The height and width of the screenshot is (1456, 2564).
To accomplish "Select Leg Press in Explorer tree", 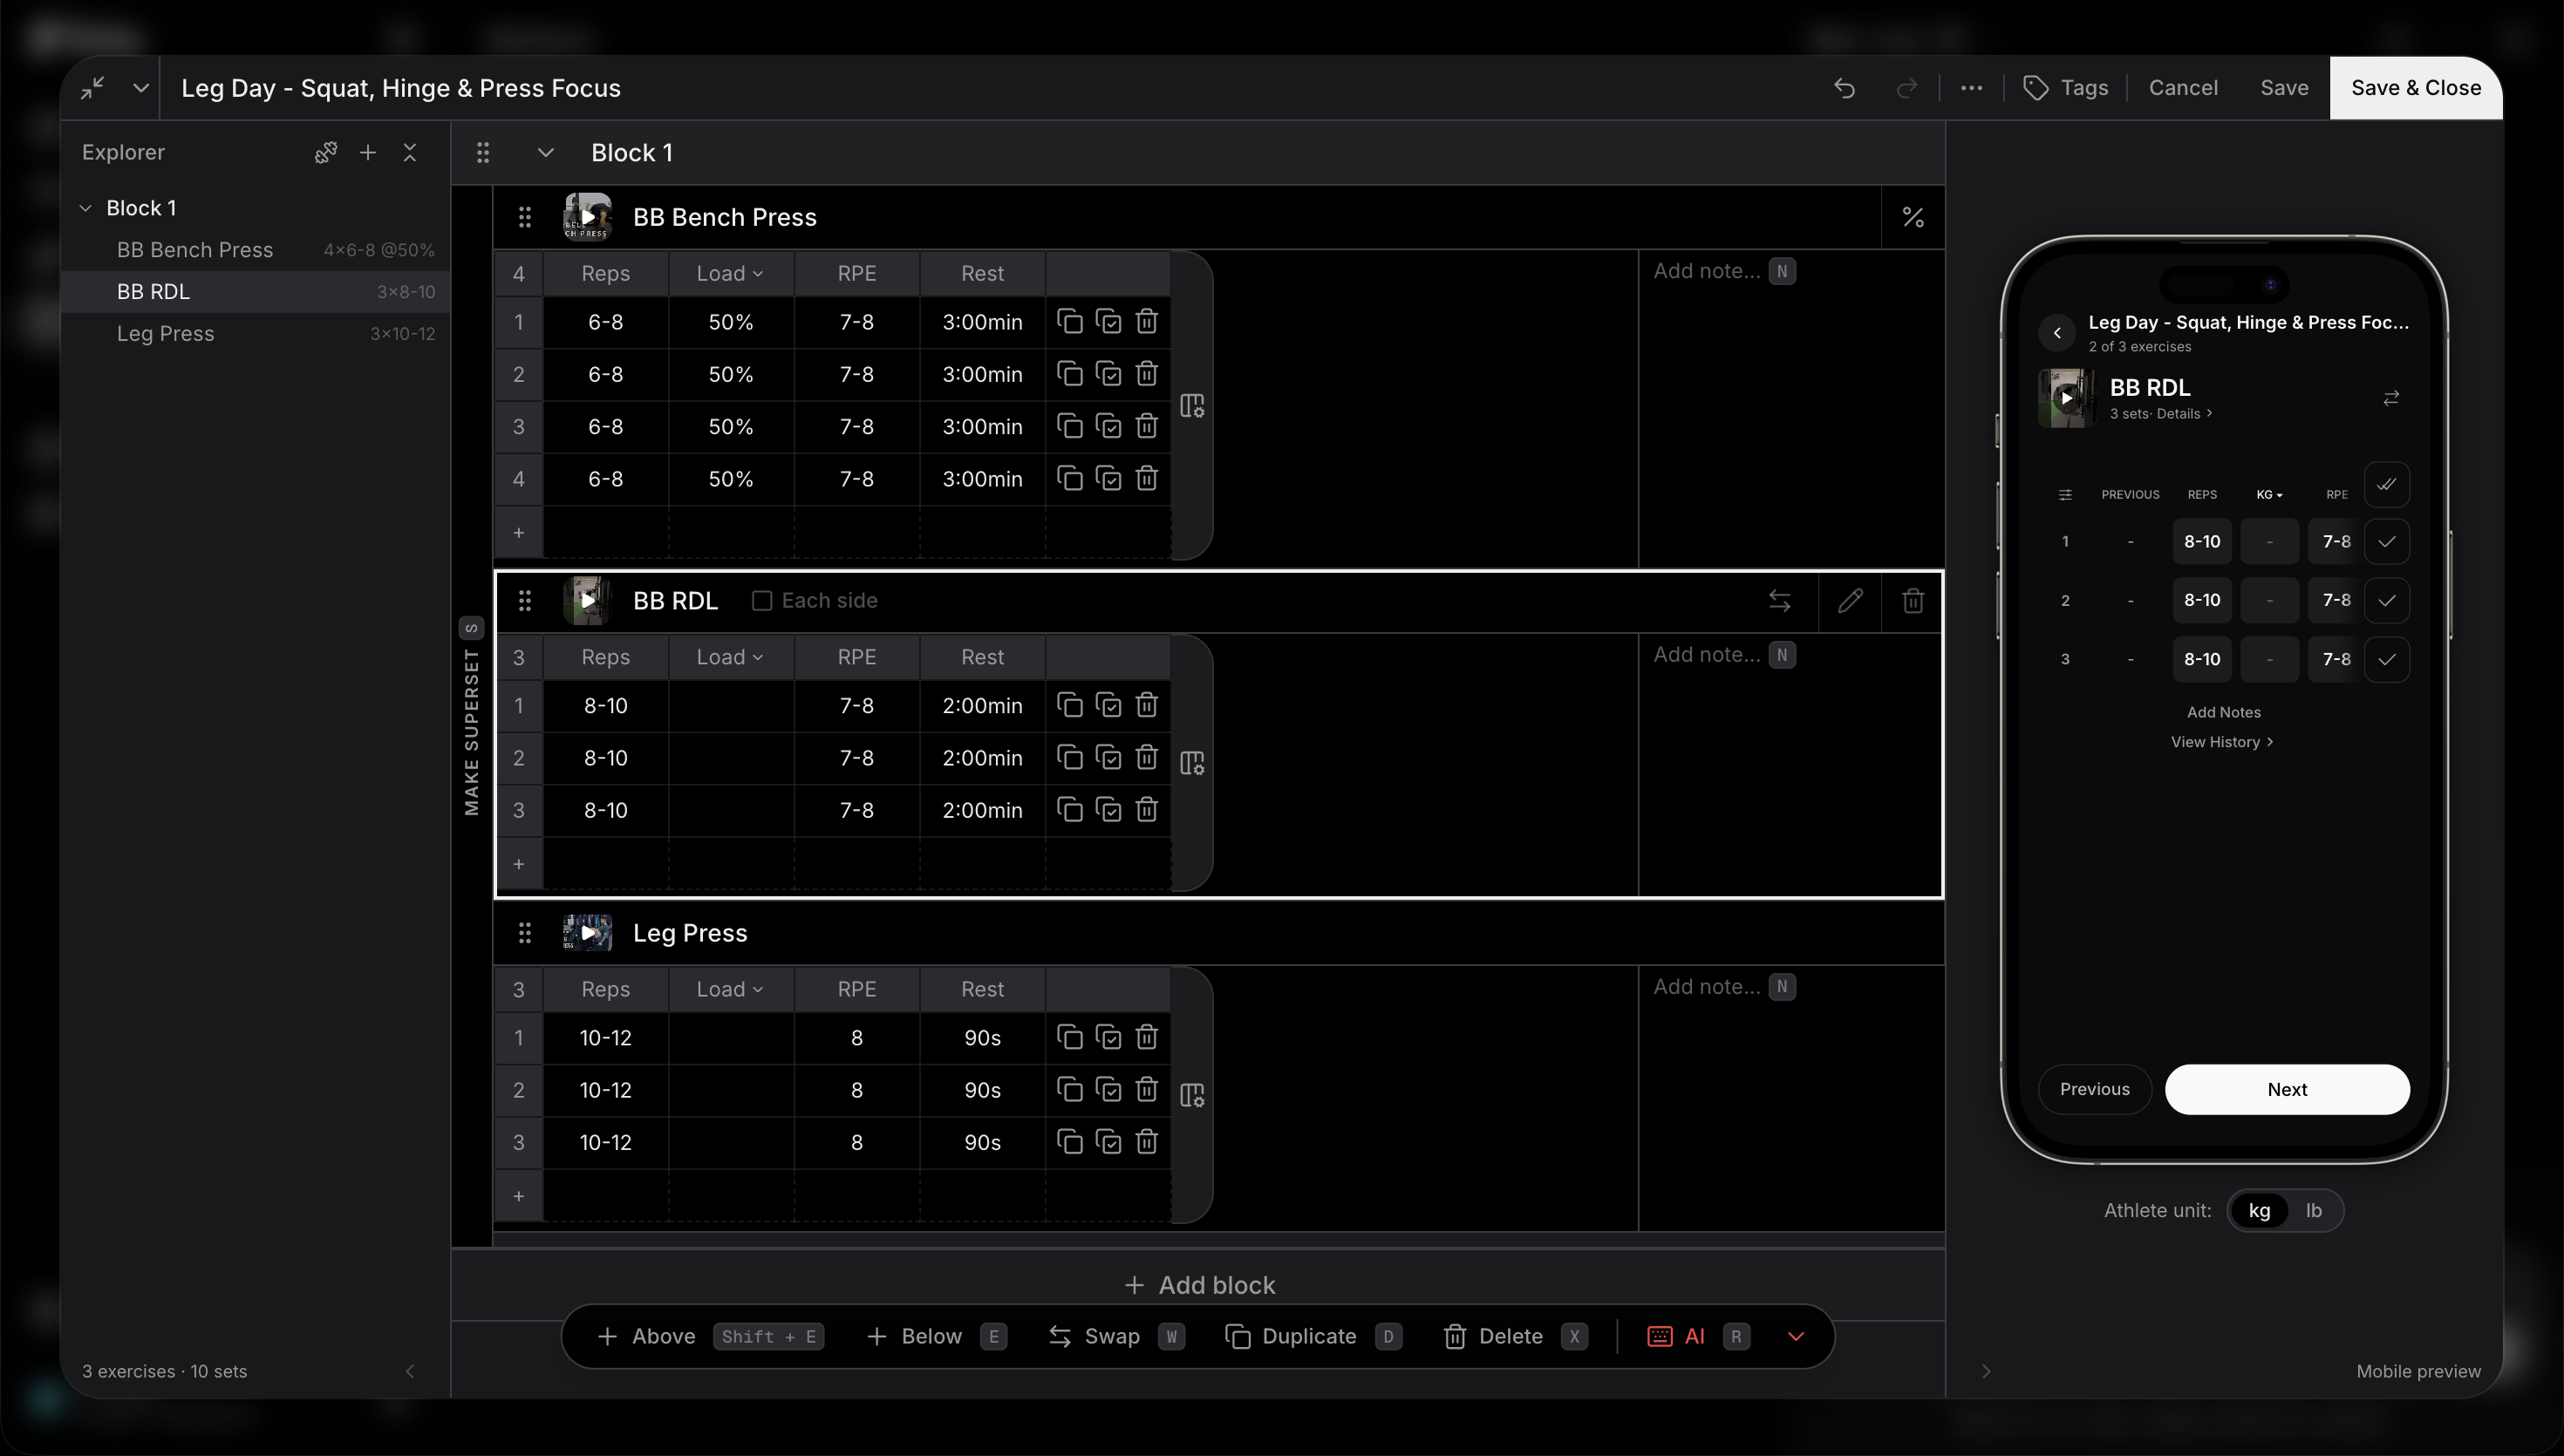I will point(255,334).
